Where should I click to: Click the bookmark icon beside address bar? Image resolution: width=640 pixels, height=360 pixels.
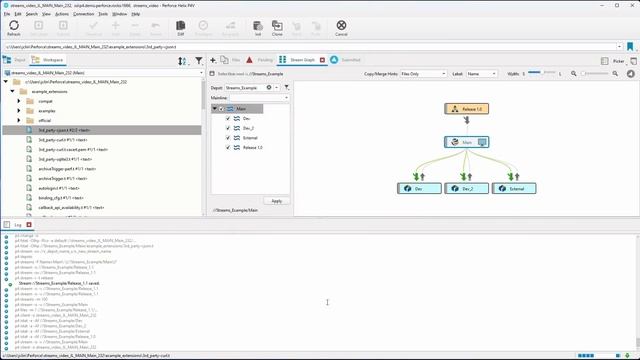630,47
